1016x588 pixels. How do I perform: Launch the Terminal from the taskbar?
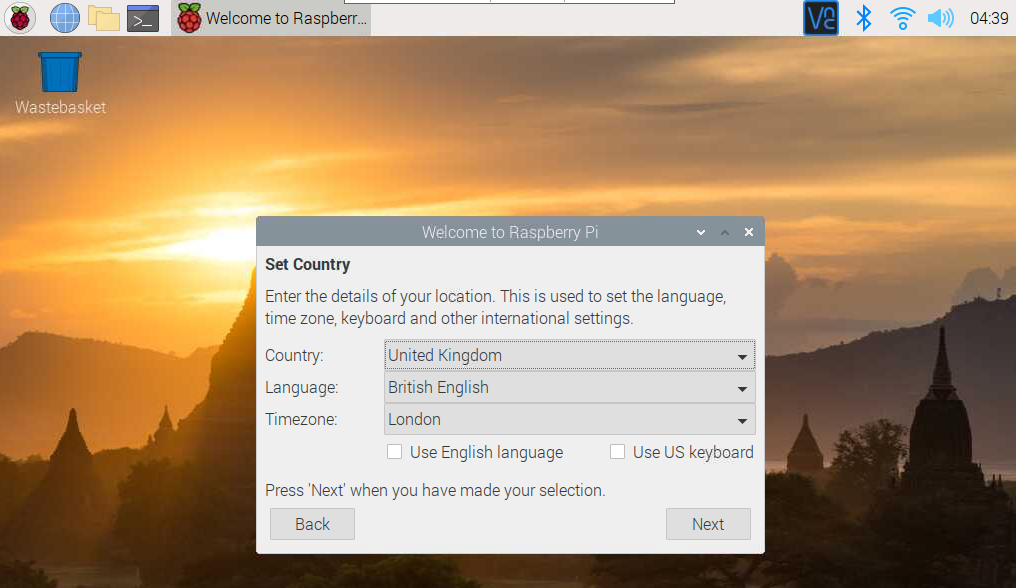pos(143,17)
